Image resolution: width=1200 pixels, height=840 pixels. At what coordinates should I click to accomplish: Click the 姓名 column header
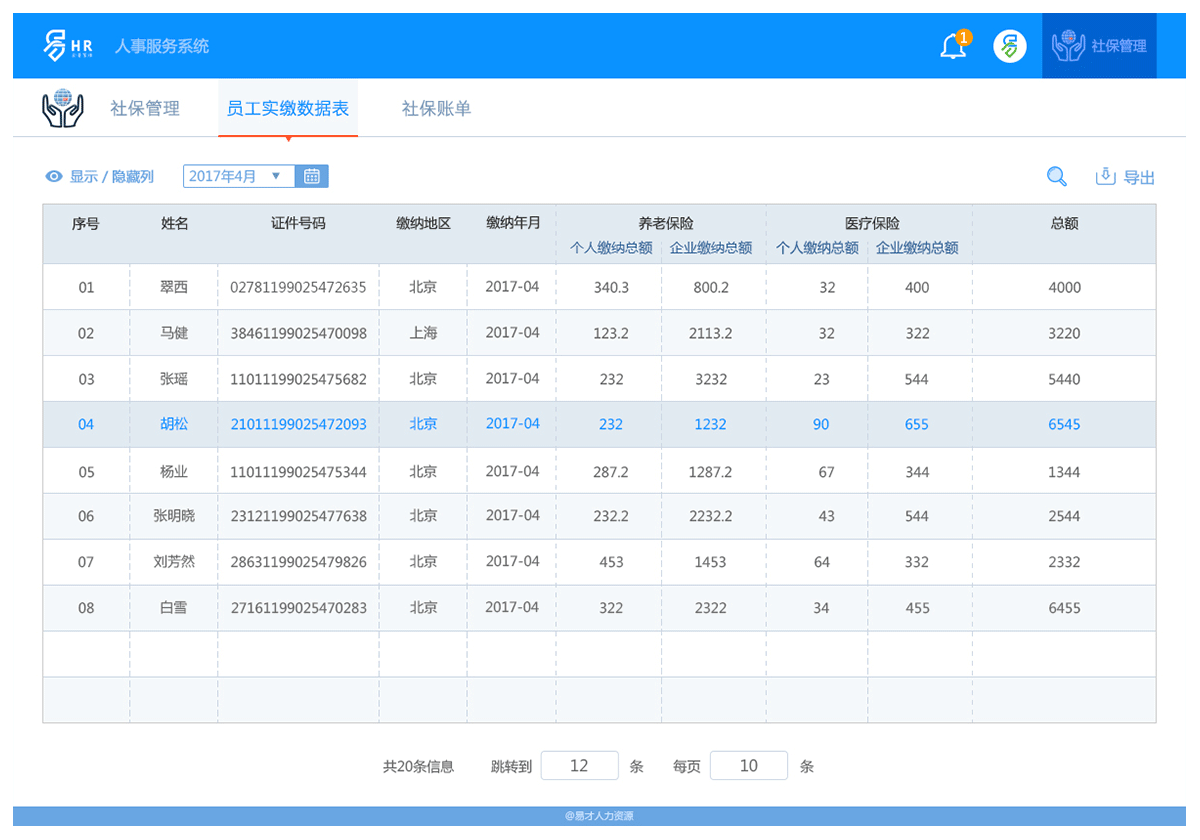click(x=175, y=224)
